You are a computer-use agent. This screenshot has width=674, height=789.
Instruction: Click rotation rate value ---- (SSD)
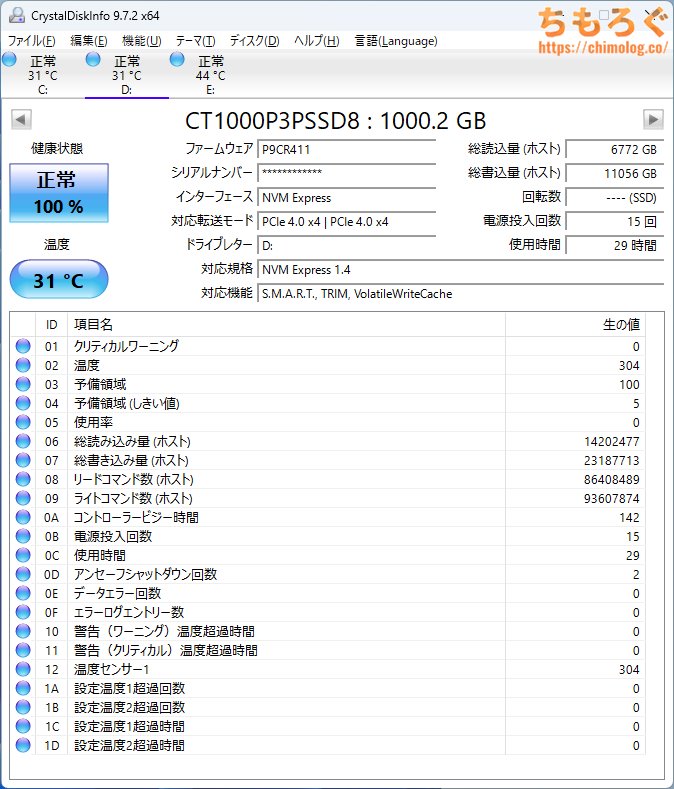(x=615, y=198)
